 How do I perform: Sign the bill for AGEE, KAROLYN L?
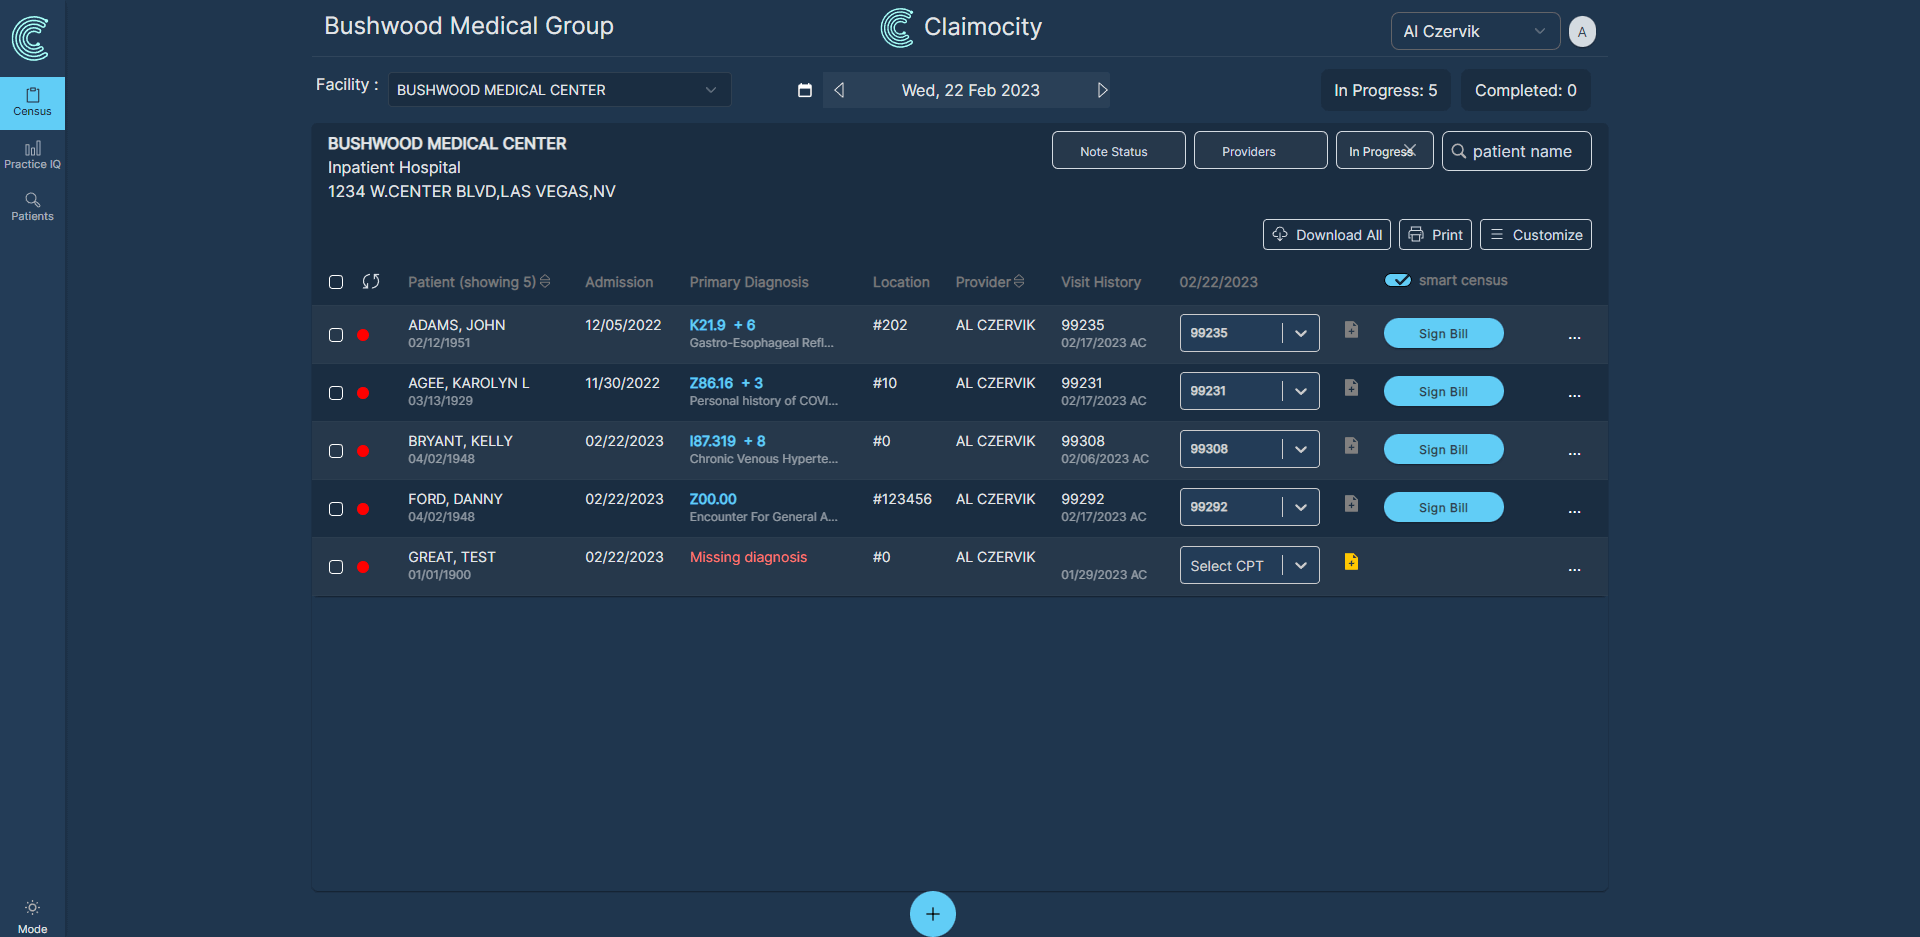(1443, 391)
